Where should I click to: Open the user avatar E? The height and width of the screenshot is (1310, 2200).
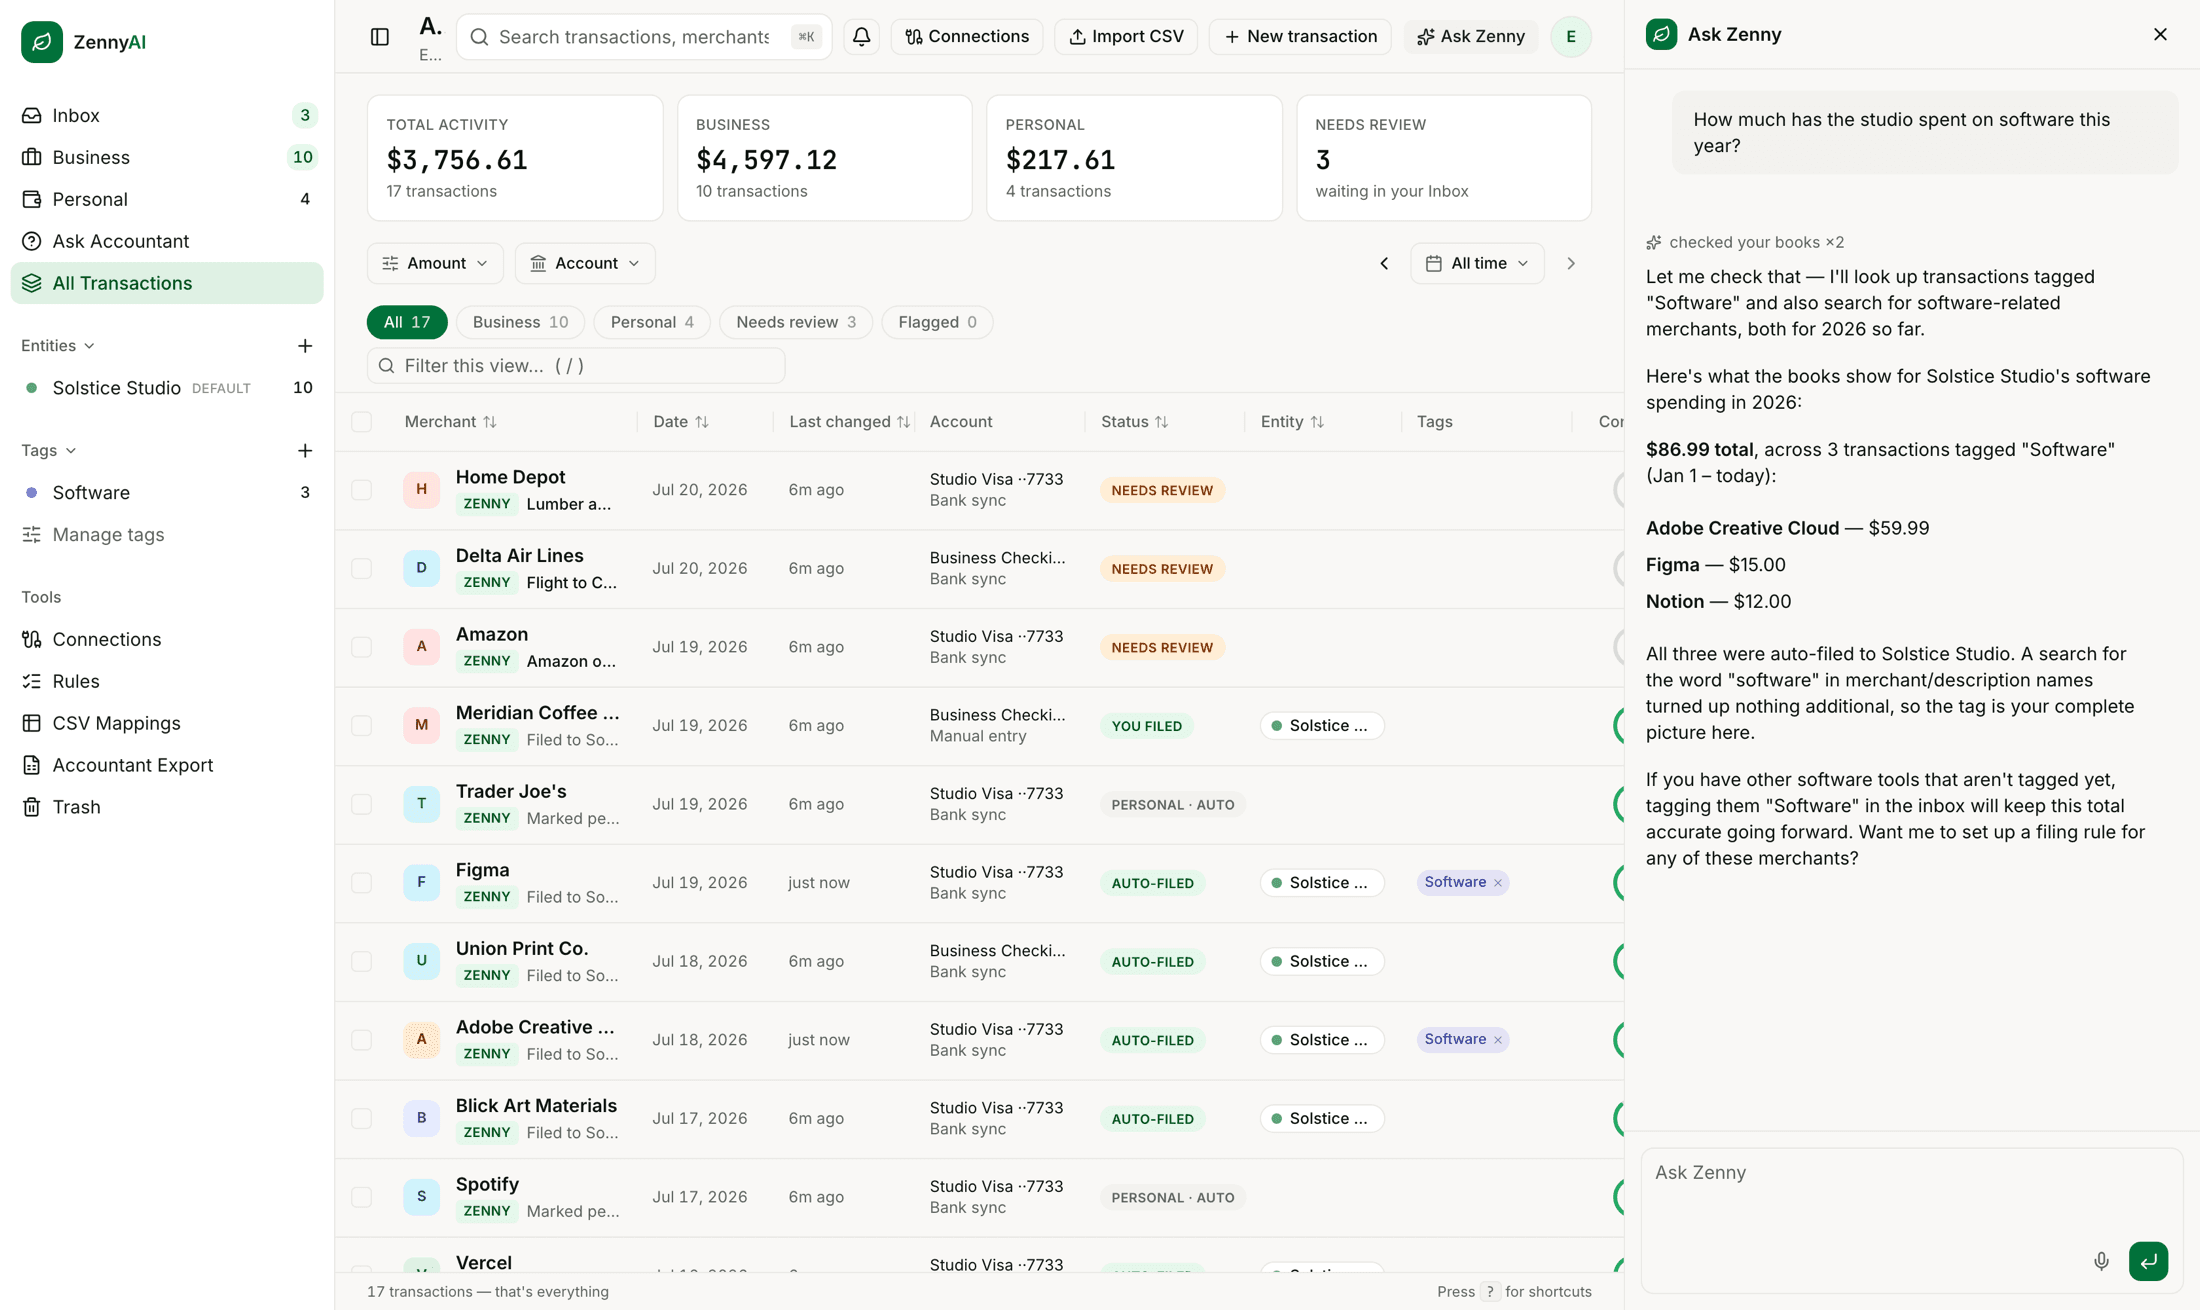point(1571,37)
